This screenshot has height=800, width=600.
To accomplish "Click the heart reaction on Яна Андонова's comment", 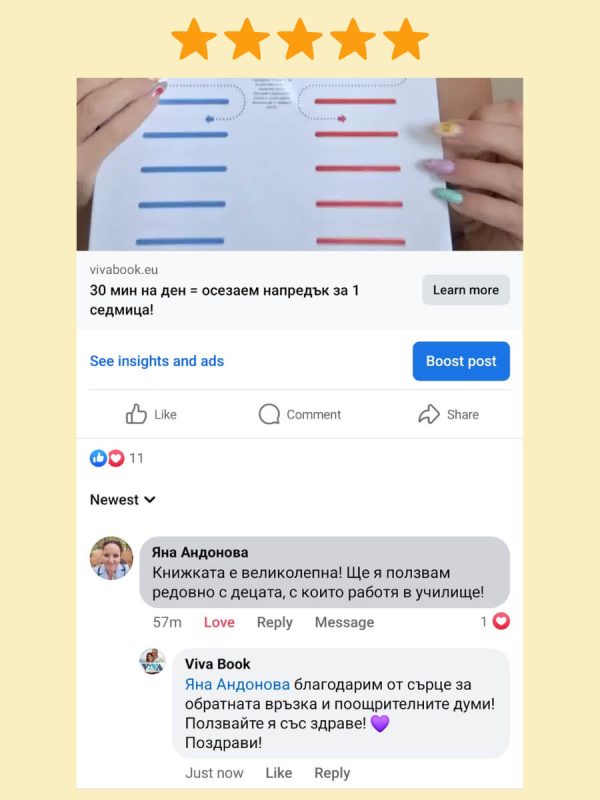I will point(501,621).
